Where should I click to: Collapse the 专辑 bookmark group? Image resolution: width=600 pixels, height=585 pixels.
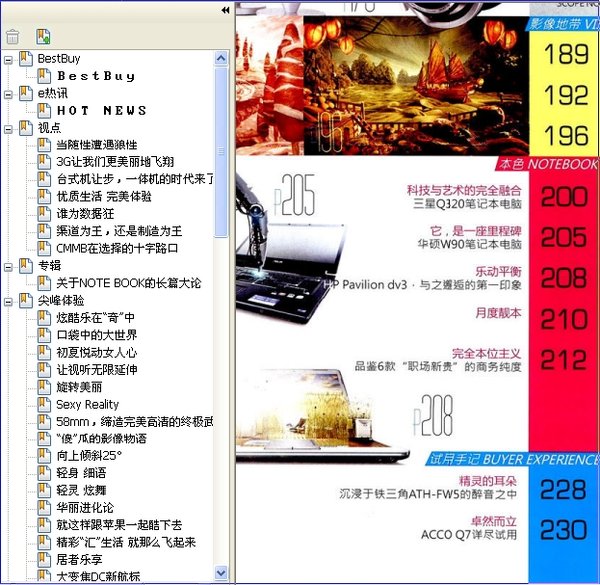pos(8,267)
